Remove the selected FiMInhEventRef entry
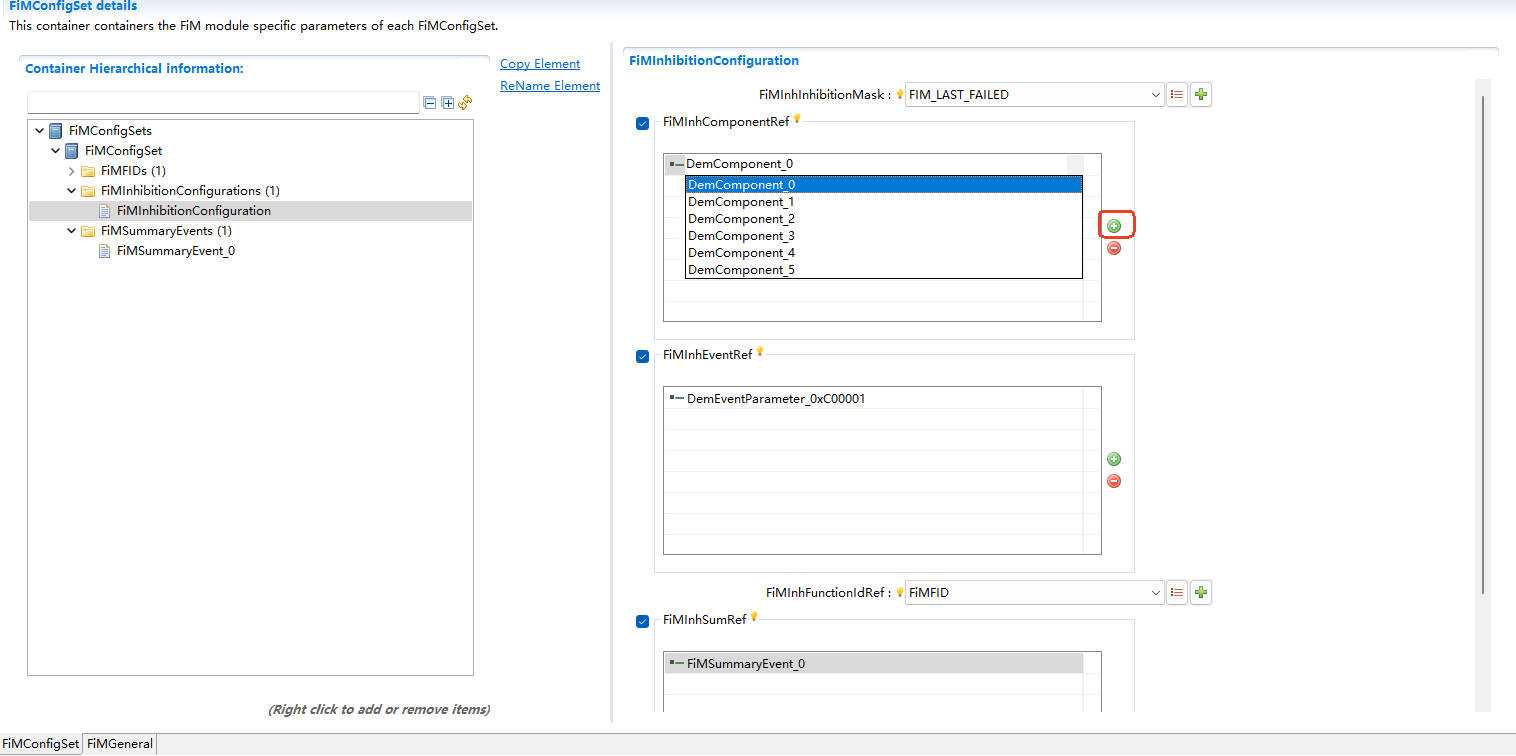This screenshot has width=1516, height=756. [1114, 481]
